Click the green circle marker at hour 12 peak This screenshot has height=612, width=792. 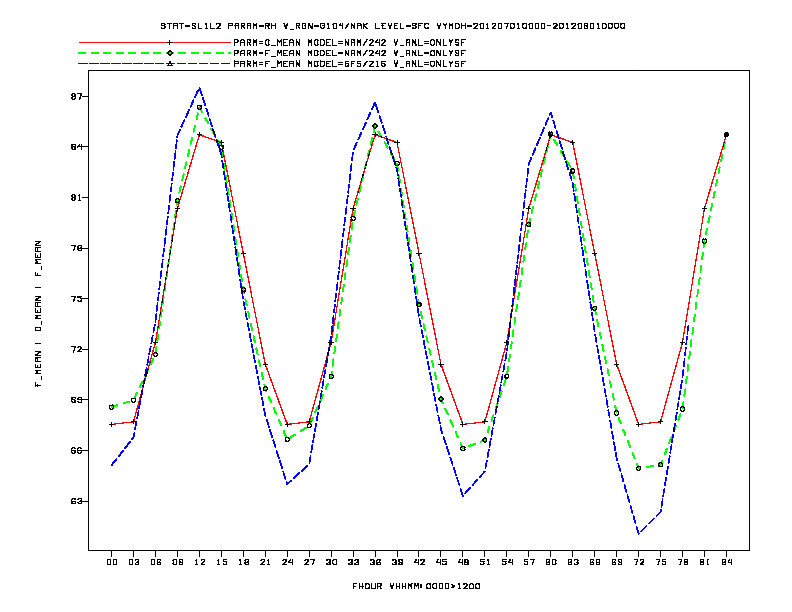[x=200, y=108]
